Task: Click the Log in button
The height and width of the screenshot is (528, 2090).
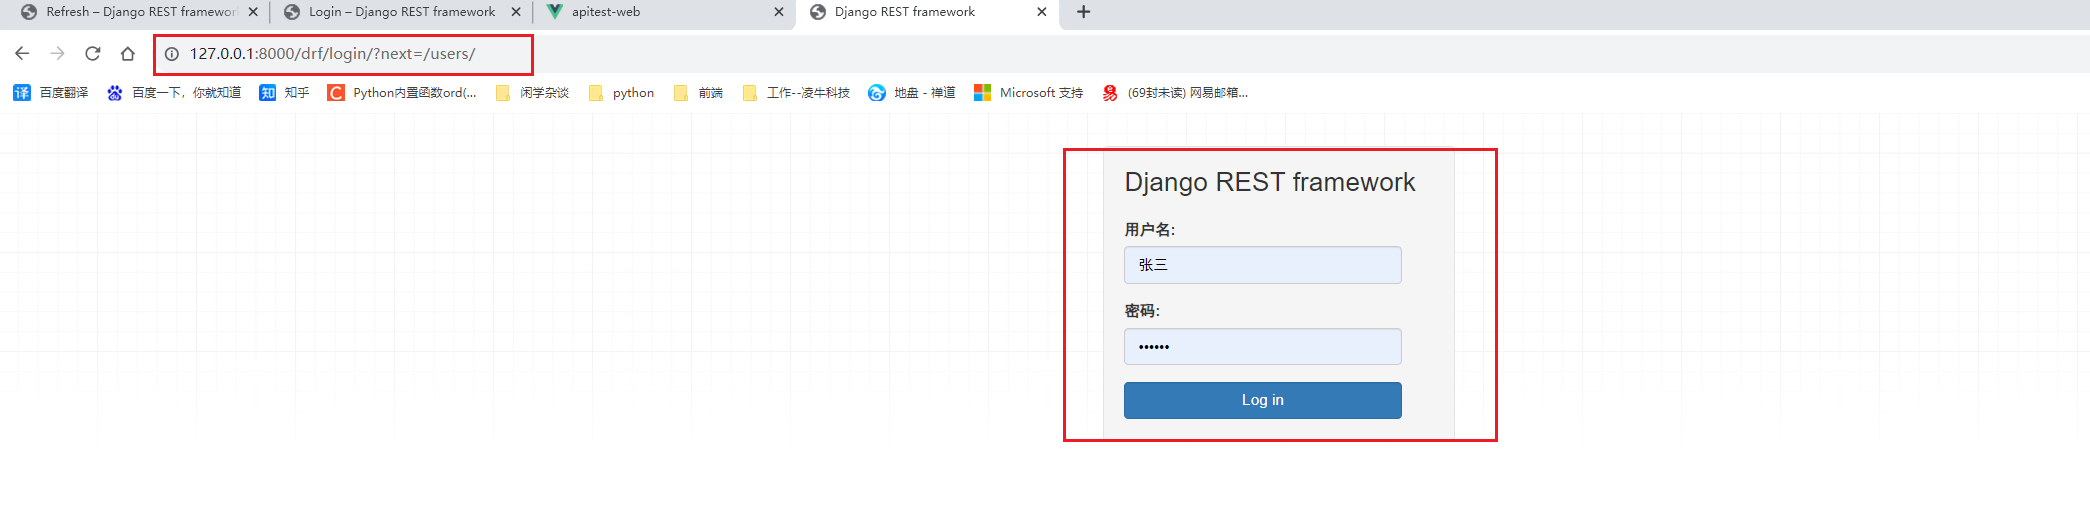Action: tap(1262, 400)
